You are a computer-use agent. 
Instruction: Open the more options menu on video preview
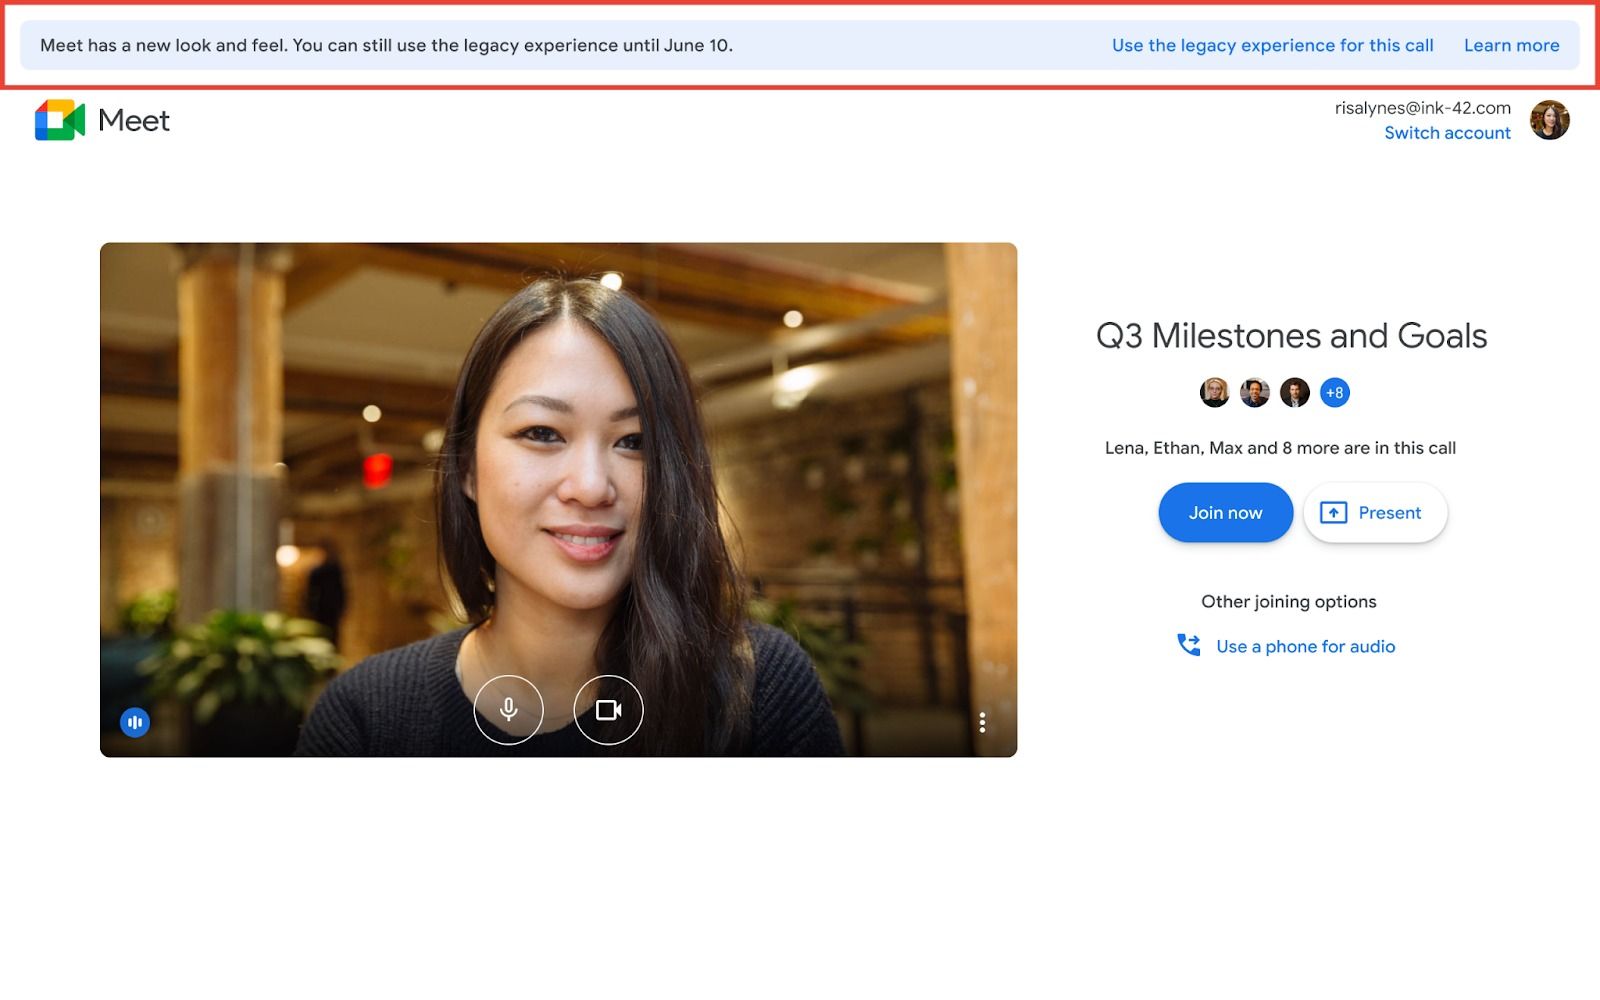(983, 721)
